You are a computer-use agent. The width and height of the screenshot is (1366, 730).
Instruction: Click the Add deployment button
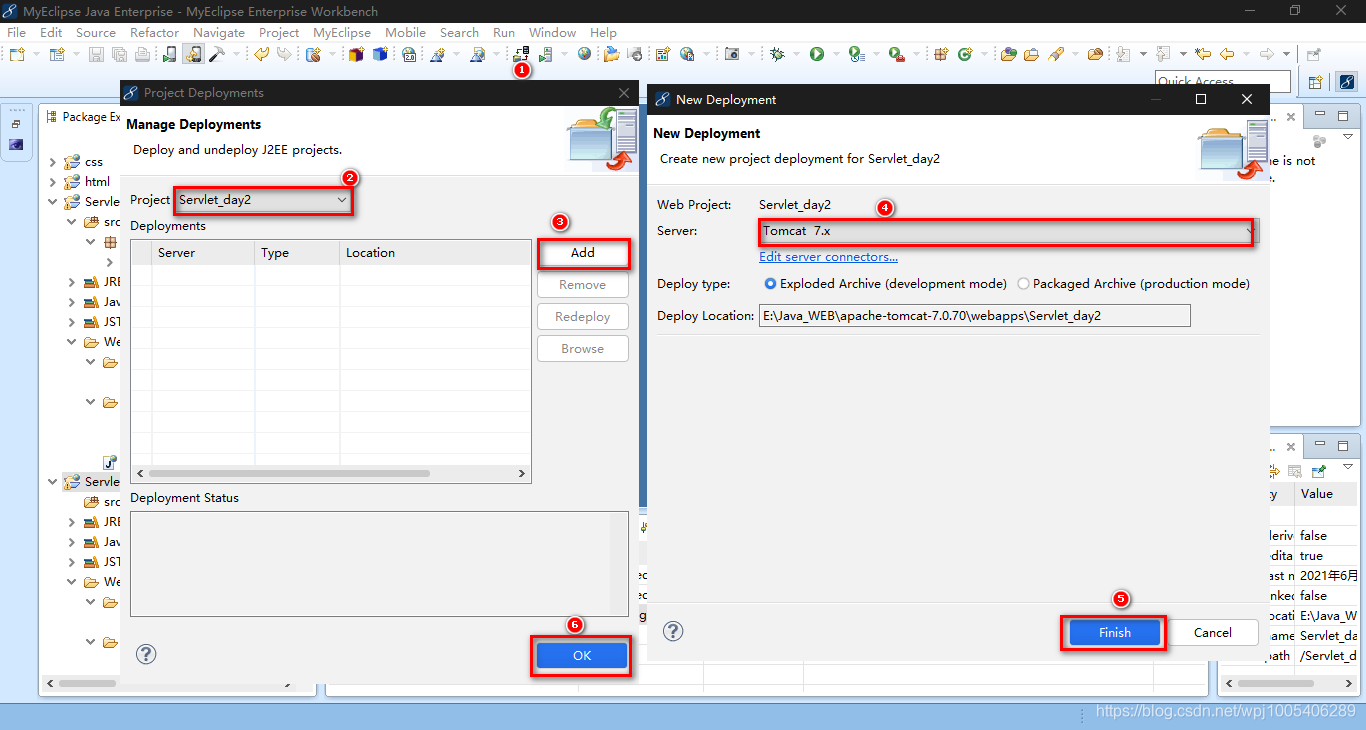583,253
